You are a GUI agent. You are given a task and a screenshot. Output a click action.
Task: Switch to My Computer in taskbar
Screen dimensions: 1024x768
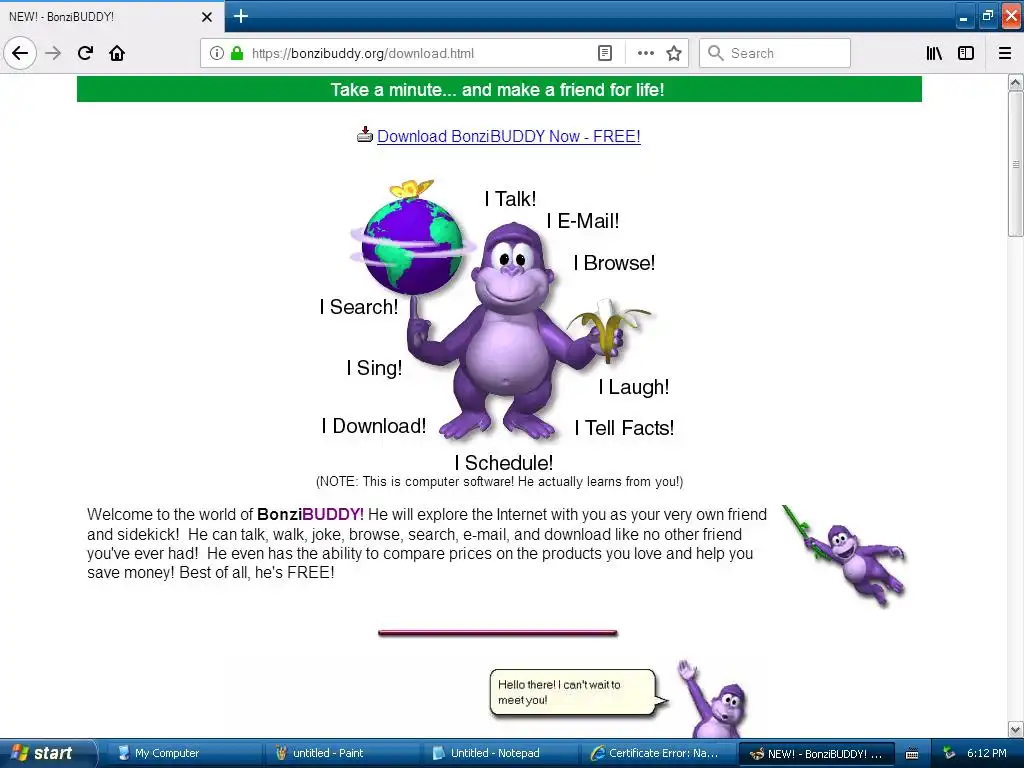[x=183, y=753]
